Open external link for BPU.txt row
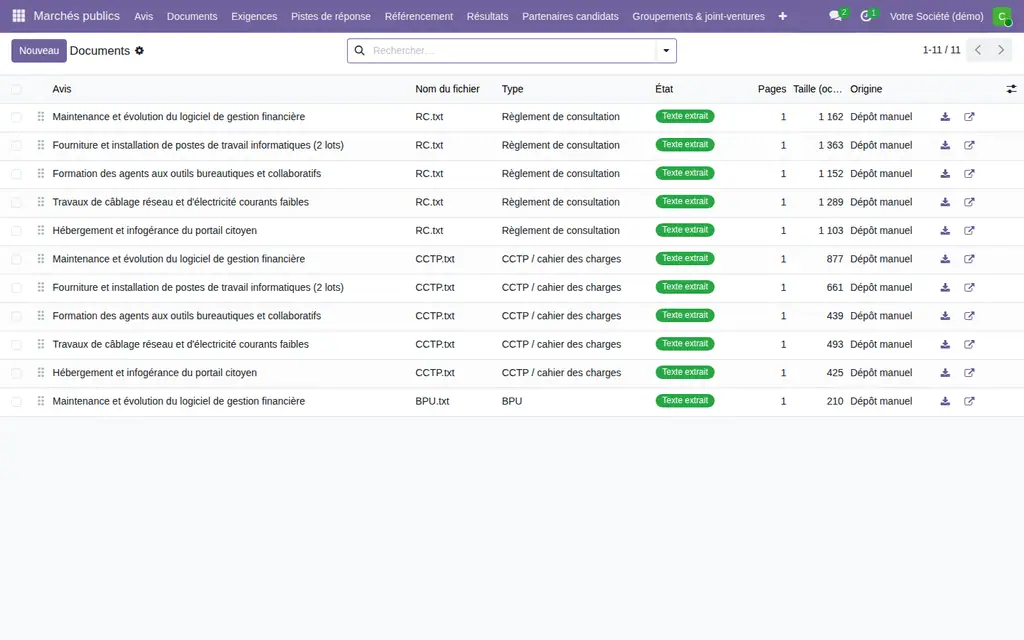The width and height of the screenshot is (1024, 640). 969,401
